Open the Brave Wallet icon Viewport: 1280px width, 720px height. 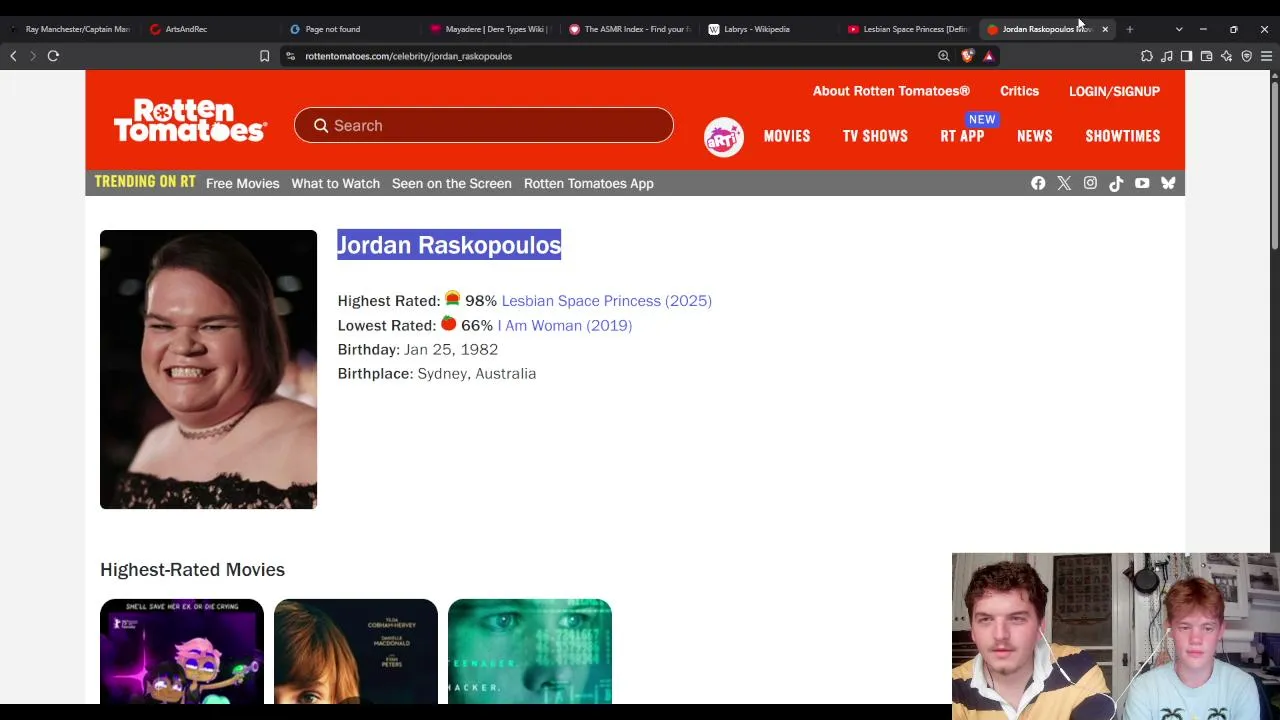[x=1206, y=56]
